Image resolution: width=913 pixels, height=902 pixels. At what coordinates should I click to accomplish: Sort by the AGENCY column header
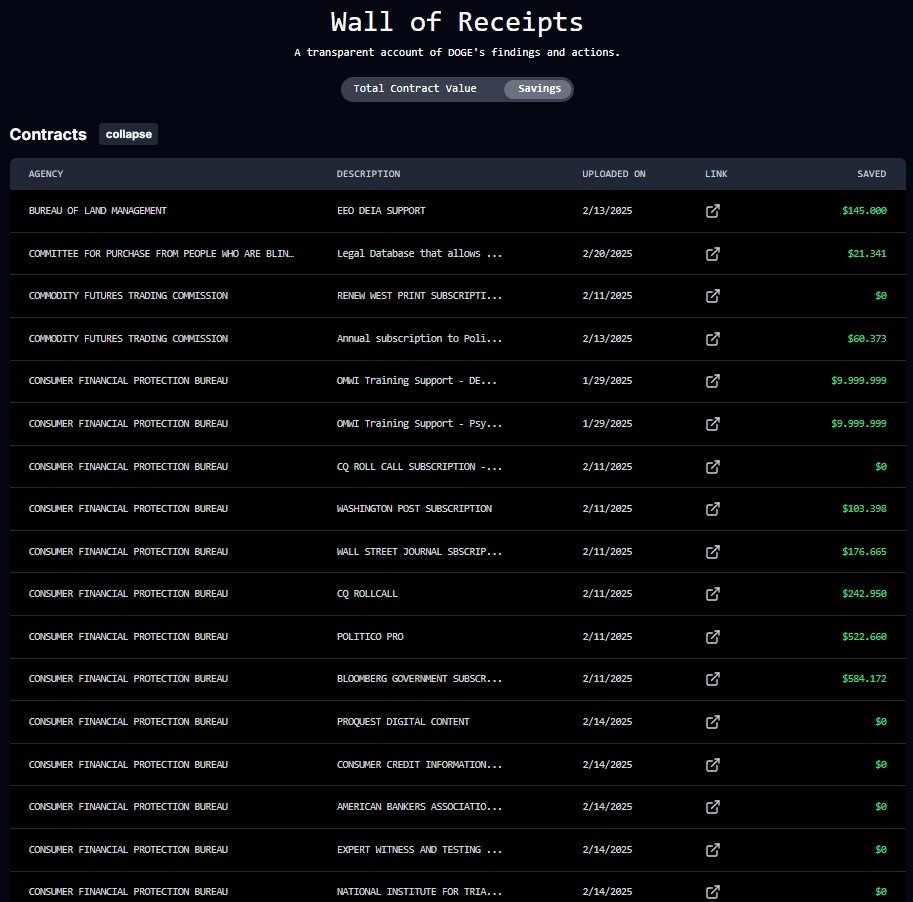coord(46,174)
